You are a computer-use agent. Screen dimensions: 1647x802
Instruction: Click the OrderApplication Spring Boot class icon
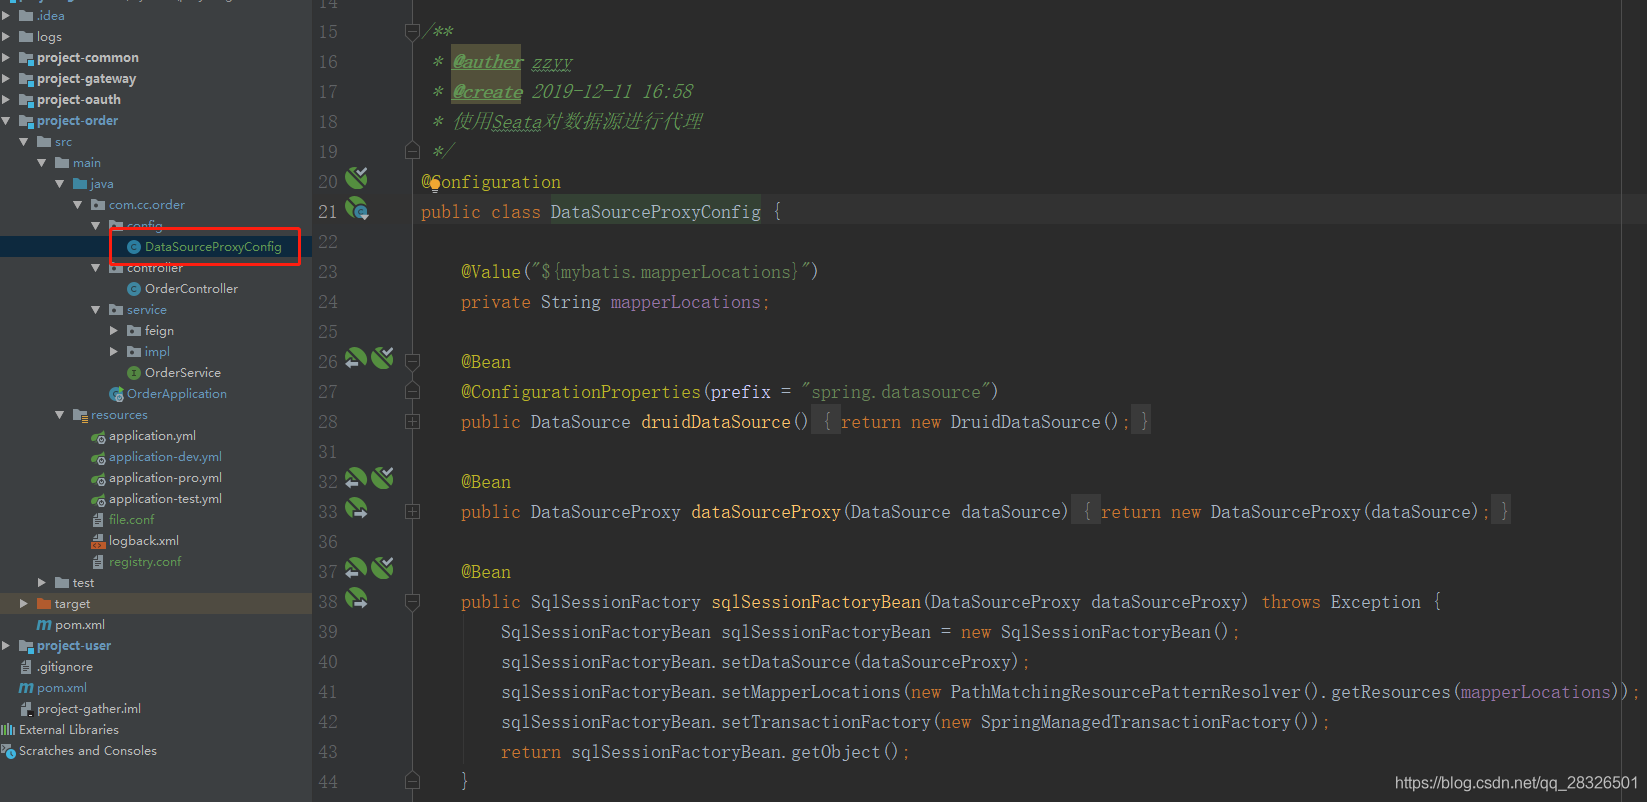coord(116,394)
